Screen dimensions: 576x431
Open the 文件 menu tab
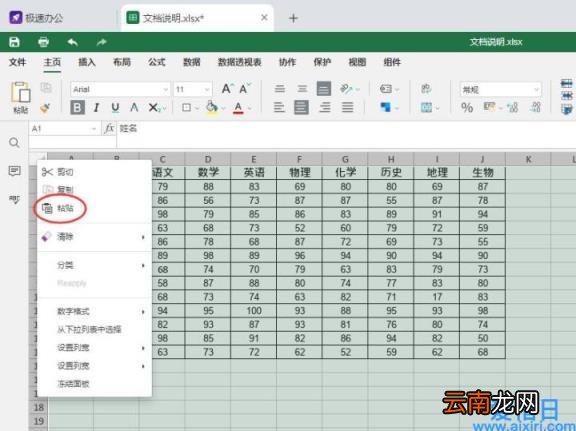coord(17,62)
